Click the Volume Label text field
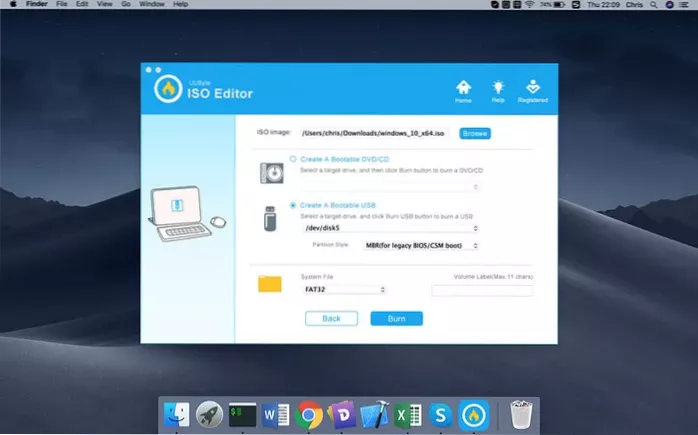 [x=481, y=290]
